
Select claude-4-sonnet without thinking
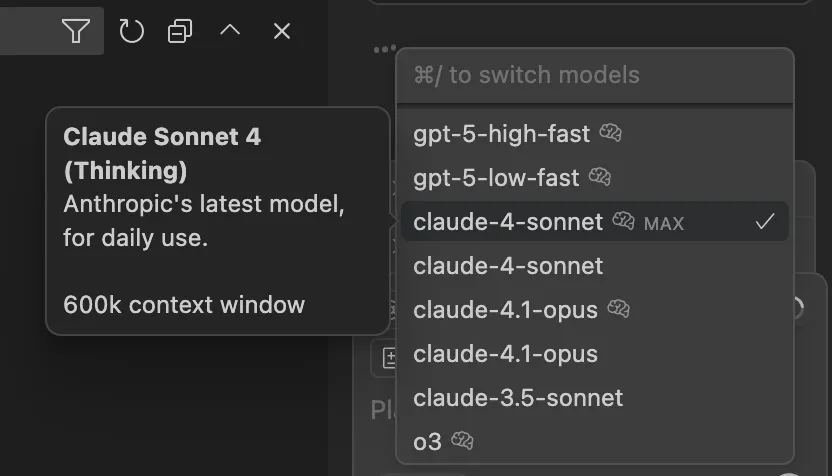coord(508,266)
